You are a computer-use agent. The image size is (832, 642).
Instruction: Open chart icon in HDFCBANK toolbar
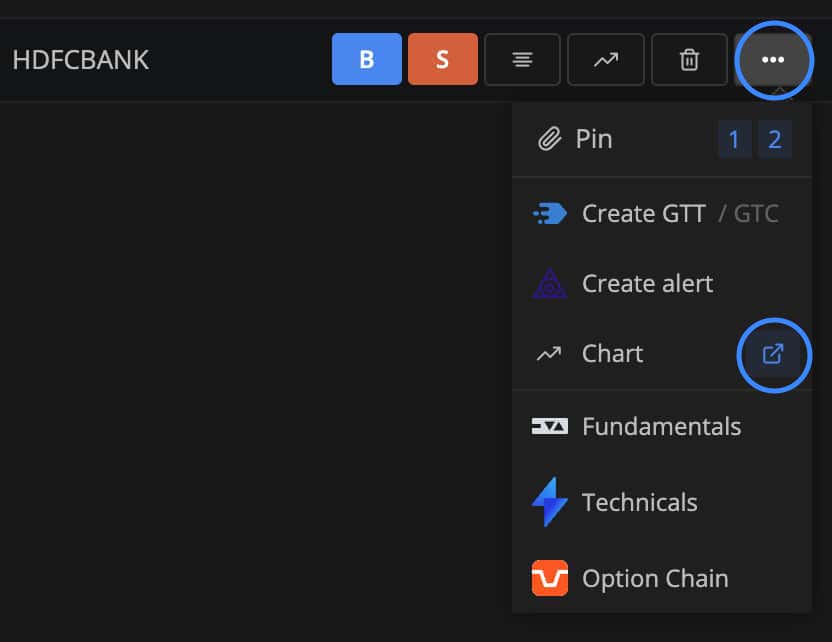click(x=606, y=59)
